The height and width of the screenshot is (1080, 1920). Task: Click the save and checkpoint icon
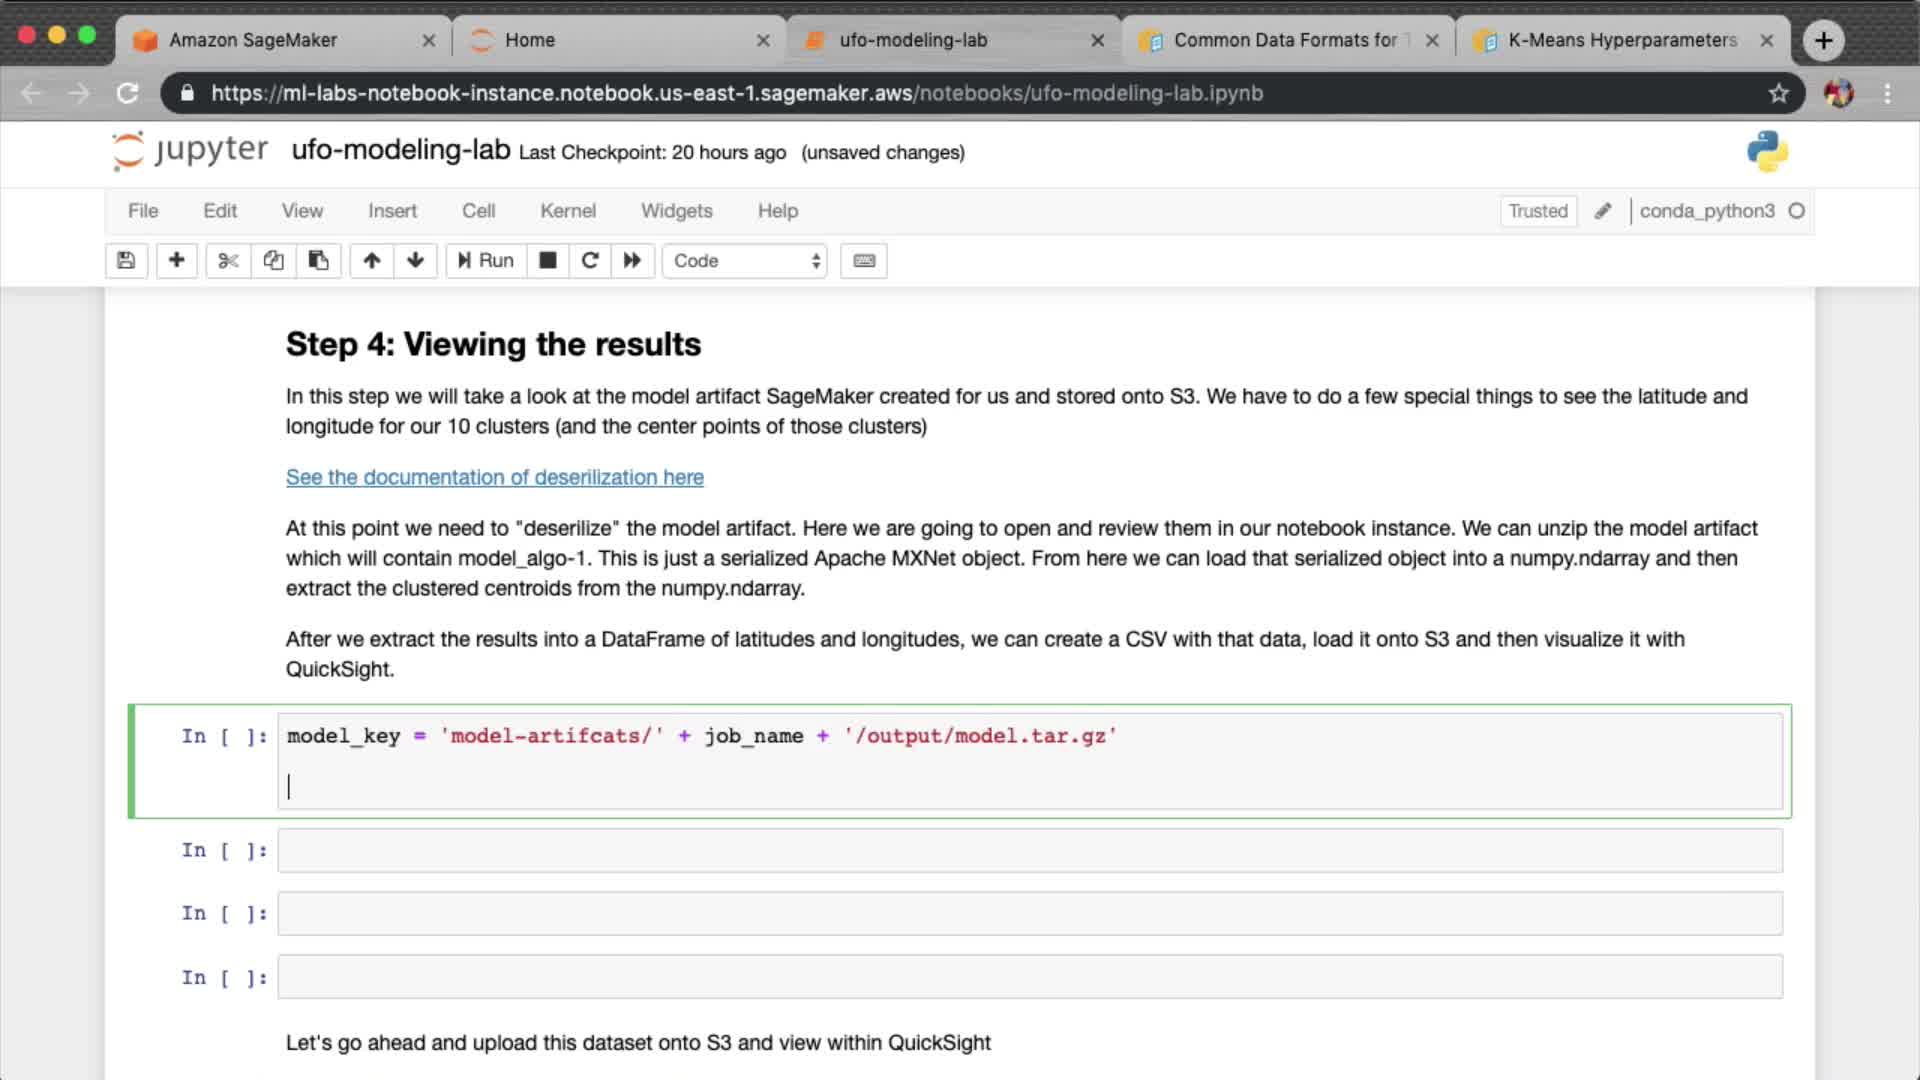(x=126, y=261)
